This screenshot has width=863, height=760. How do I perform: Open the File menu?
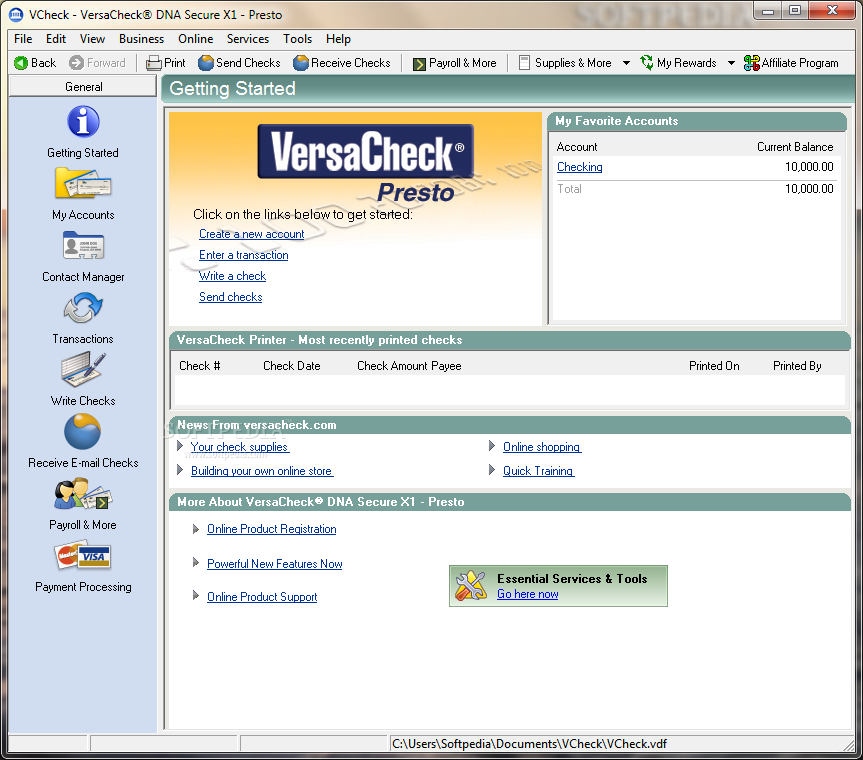23,39
